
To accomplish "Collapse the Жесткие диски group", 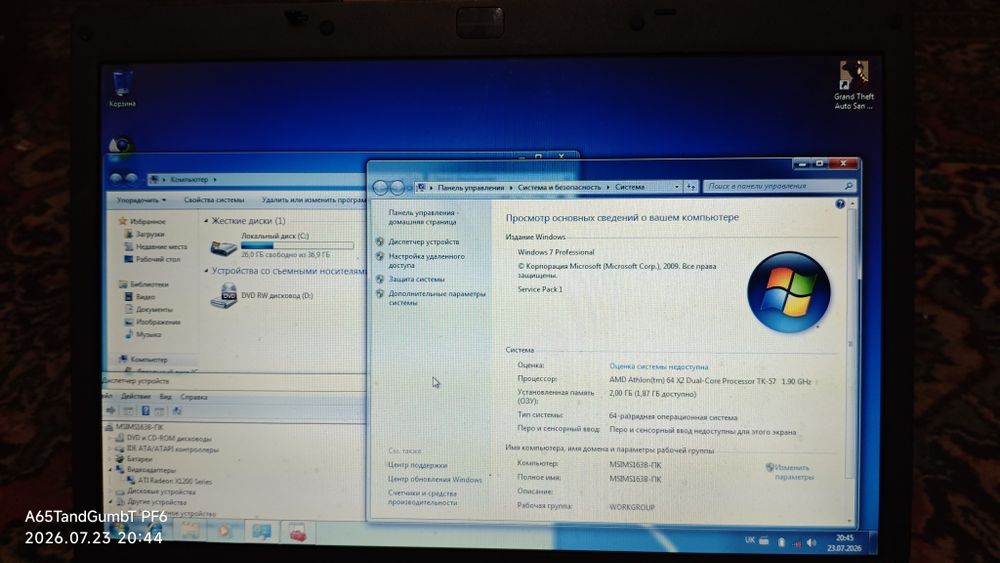I will (206, 221).
